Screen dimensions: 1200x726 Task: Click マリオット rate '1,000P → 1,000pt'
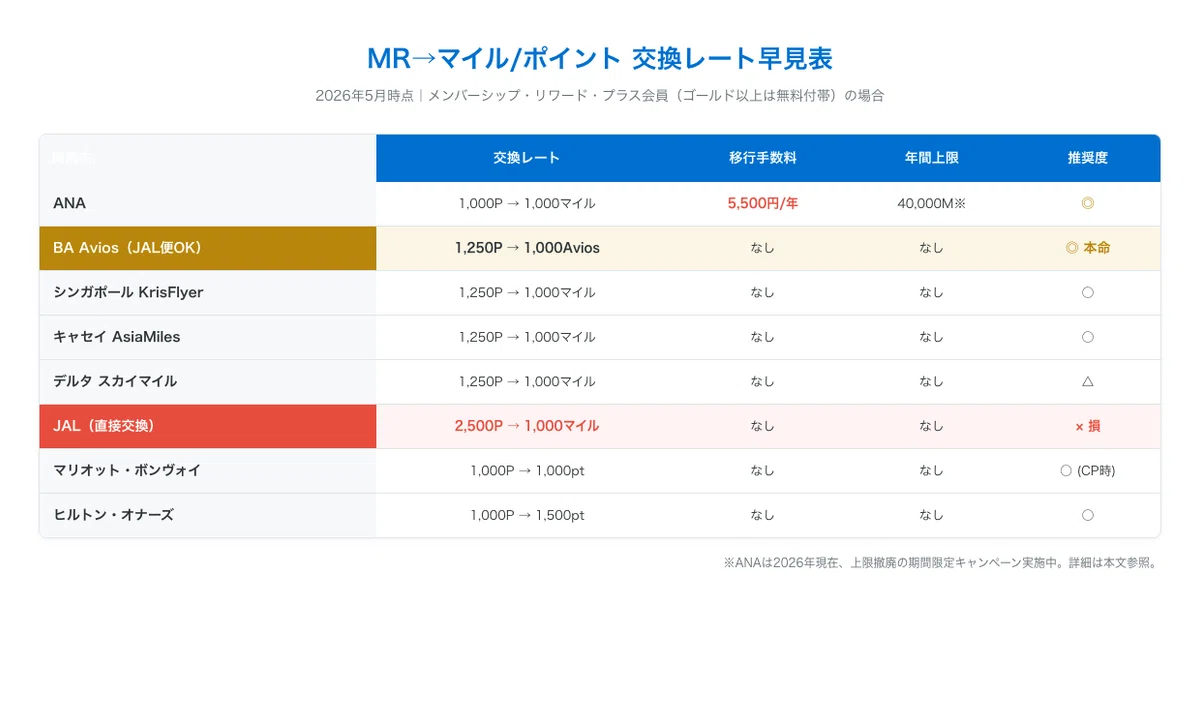point(527,470)
